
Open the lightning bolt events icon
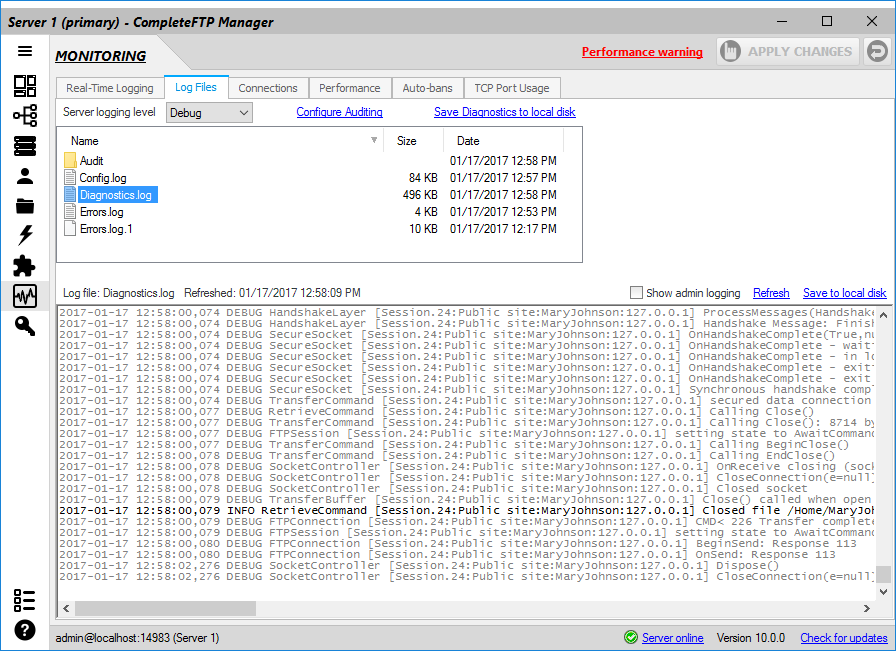pyautogui.click(x=25, y=235)
